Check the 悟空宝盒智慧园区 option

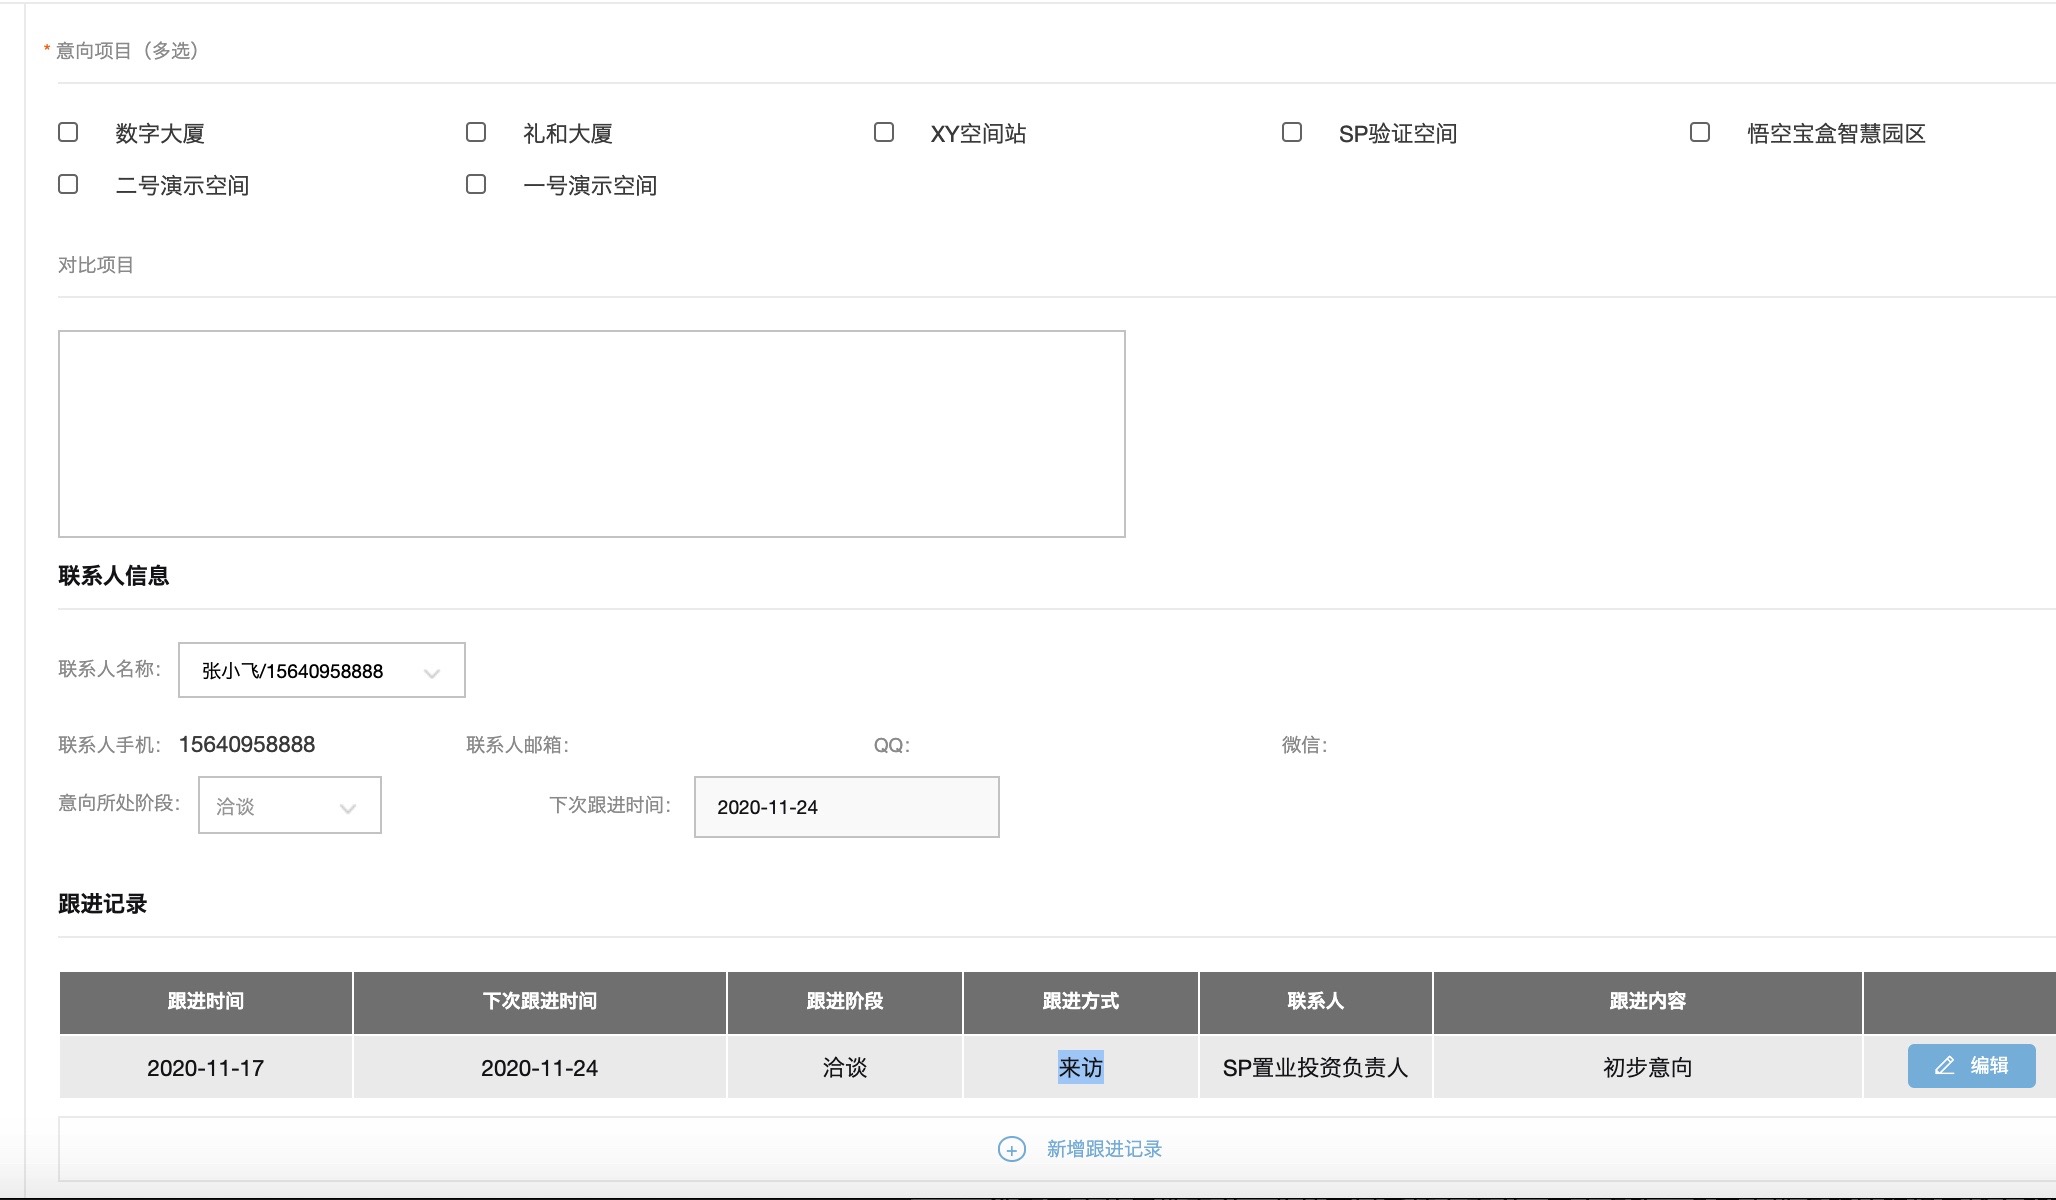pyautogui.click(x=1700, y=132)
